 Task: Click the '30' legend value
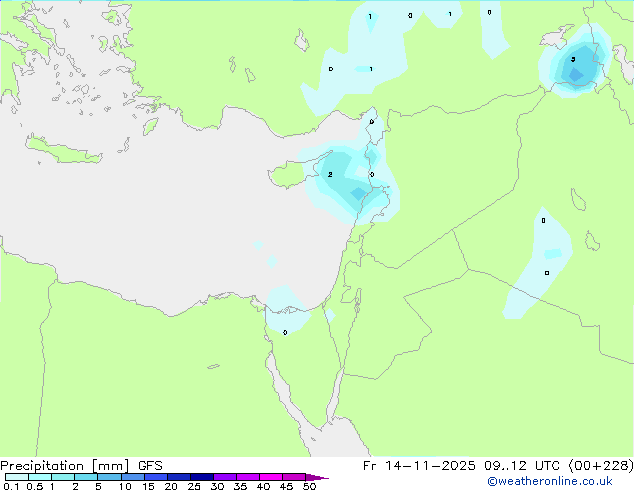point(217,486)
